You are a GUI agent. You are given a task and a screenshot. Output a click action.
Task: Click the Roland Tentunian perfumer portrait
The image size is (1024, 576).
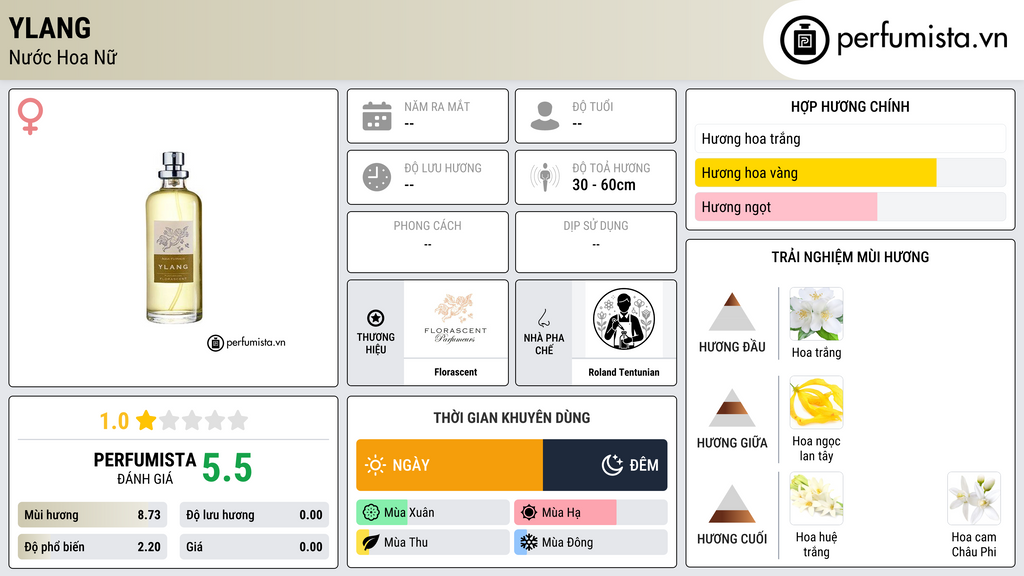pyautogui.click(x=624, y=319)
